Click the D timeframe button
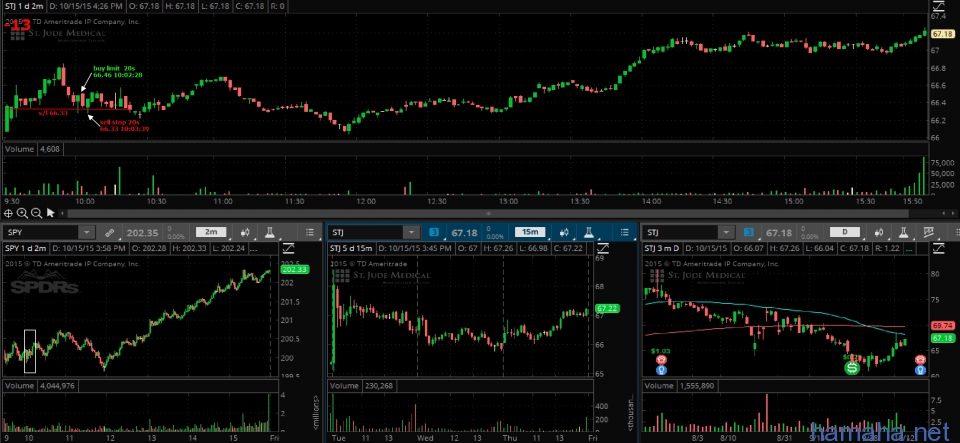 click(847, 232)
